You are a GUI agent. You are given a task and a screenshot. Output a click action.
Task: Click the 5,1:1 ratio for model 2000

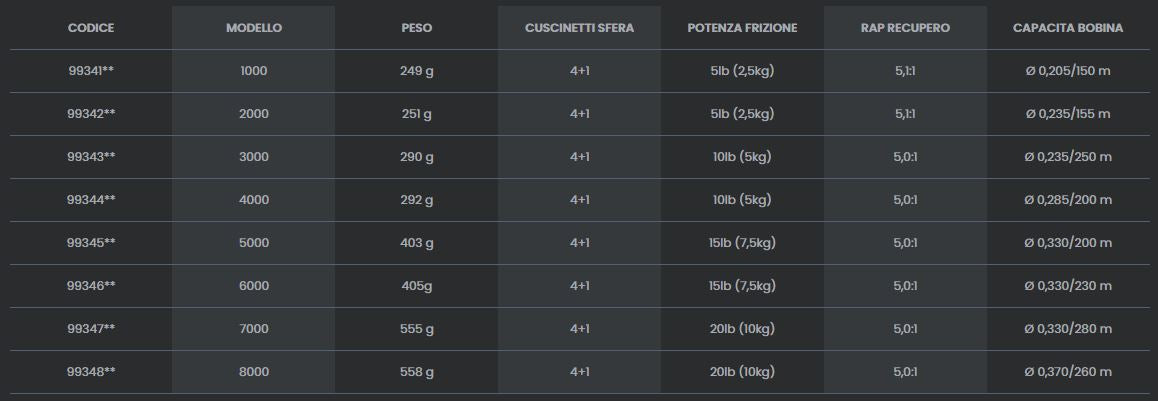point(905,114)
